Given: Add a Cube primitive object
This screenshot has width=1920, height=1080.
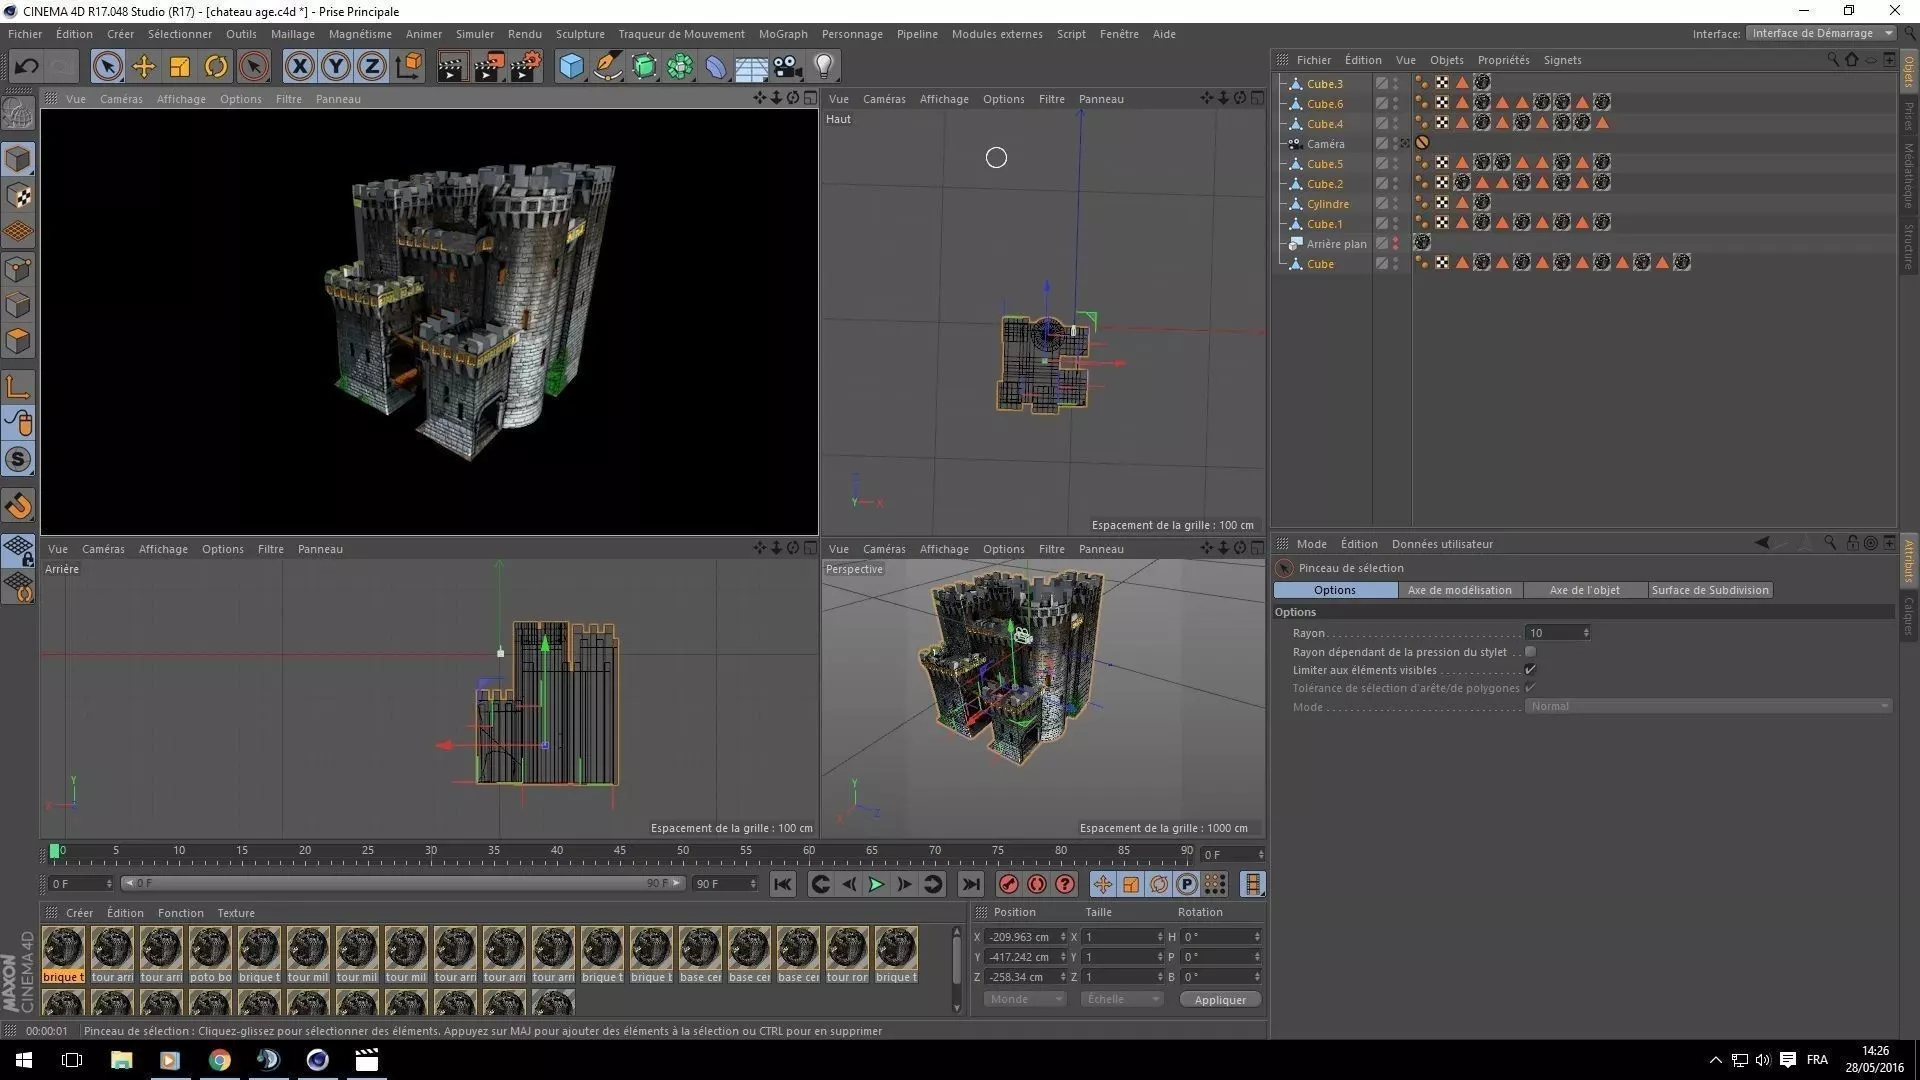Looking at the screenshot, I should point(571,67).
